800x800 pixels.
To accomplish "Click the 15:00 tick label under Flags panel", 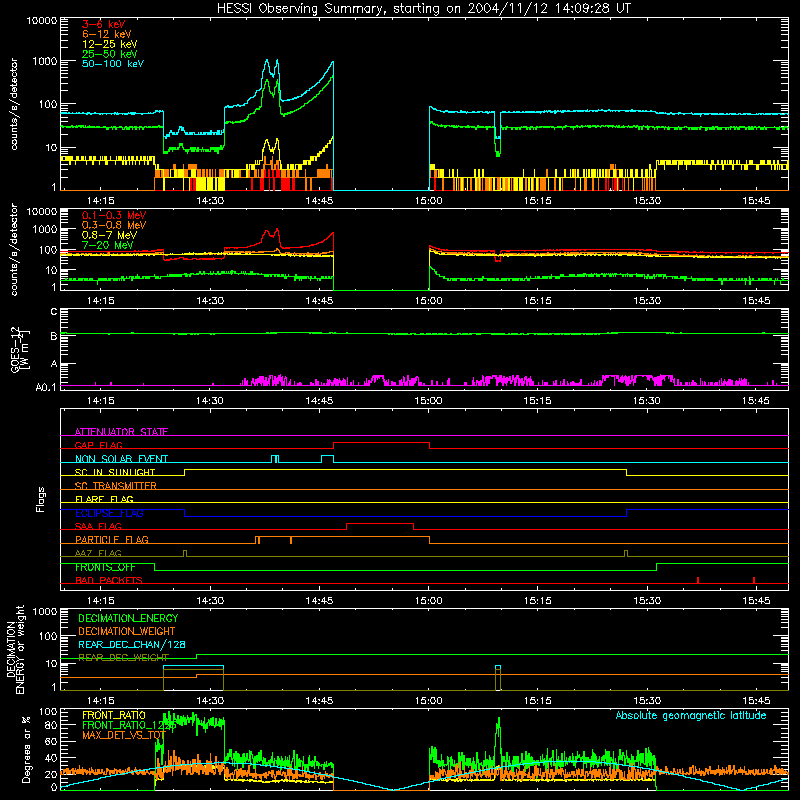I will [x=428, y=601].
